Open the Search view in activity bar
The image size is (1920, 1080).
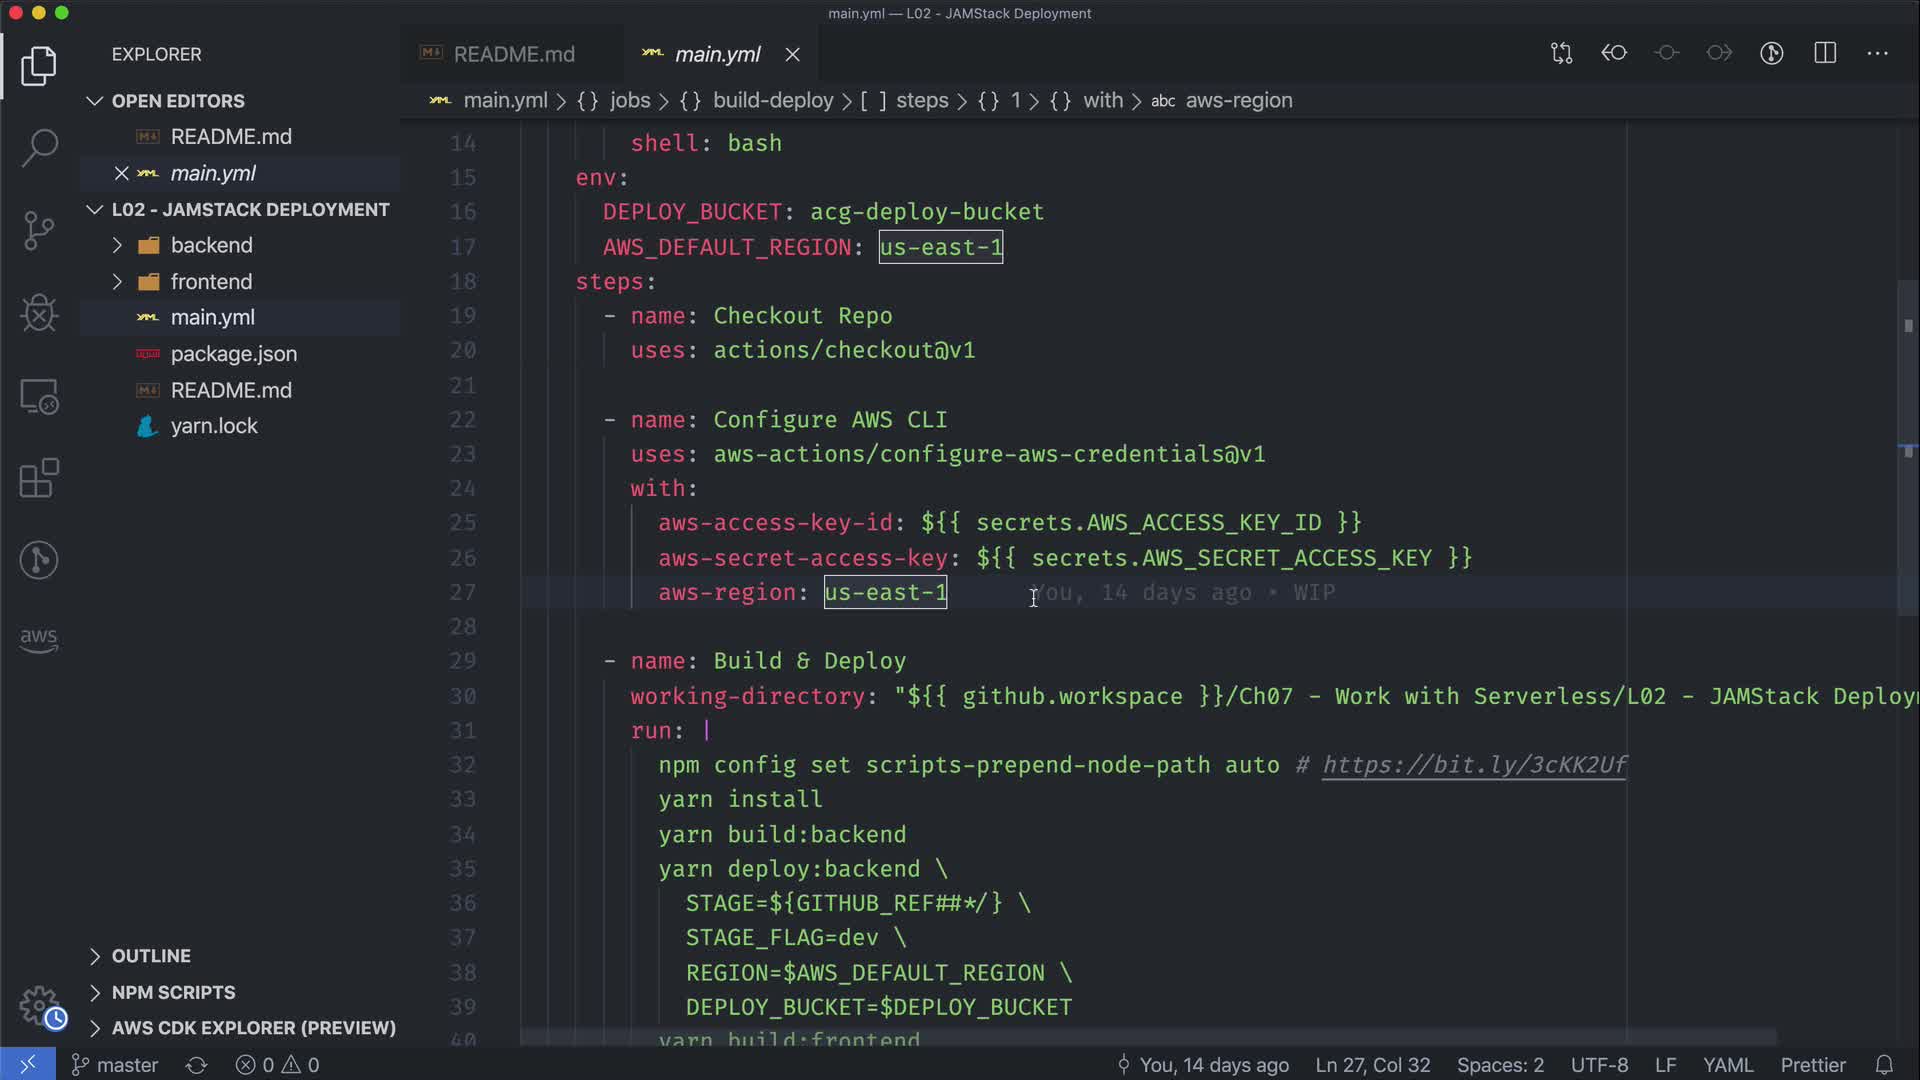(x=39, y=148)
